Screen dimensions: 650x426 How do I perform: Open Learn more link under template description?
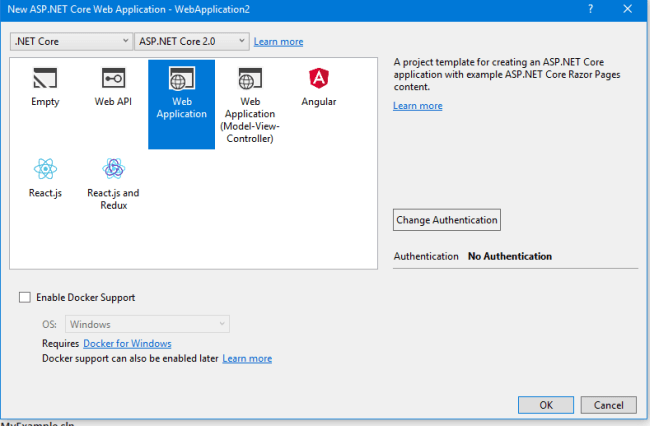[x=417, y=106]
